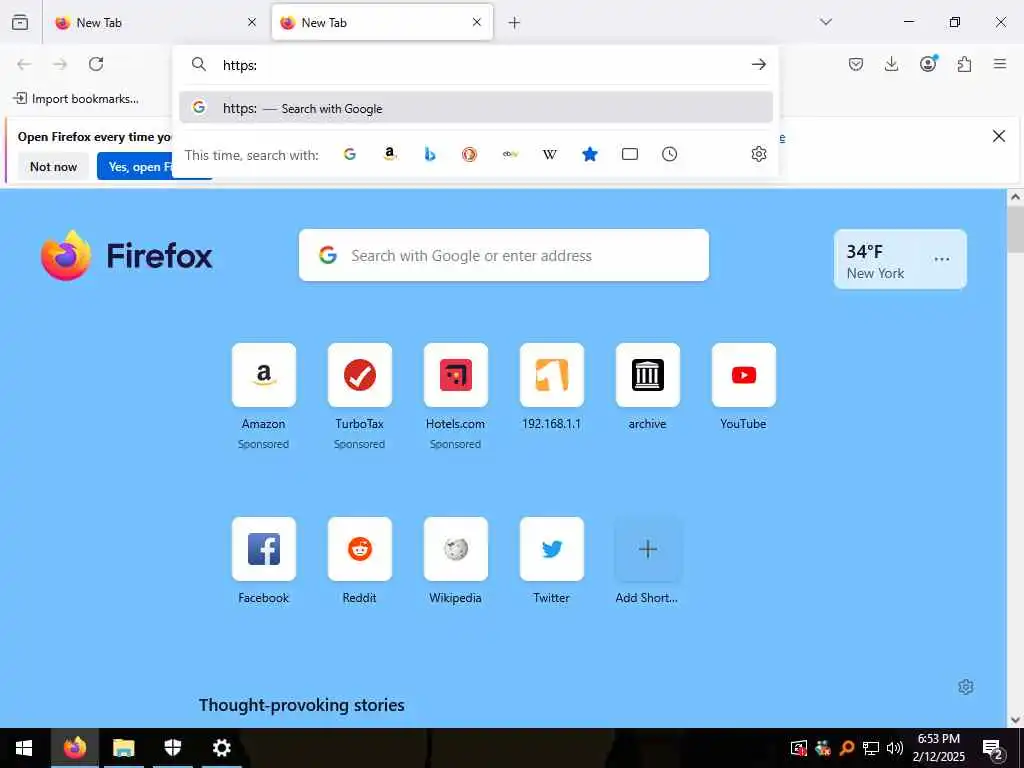
Task: Open a new tab with plus button
Action: pos(514,23)
